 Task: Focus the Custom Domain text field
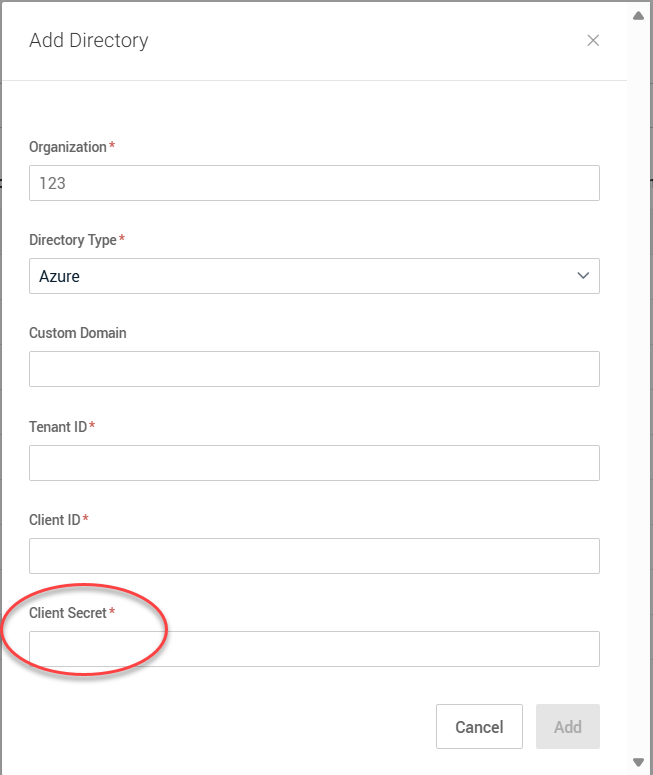click(314, 369)
